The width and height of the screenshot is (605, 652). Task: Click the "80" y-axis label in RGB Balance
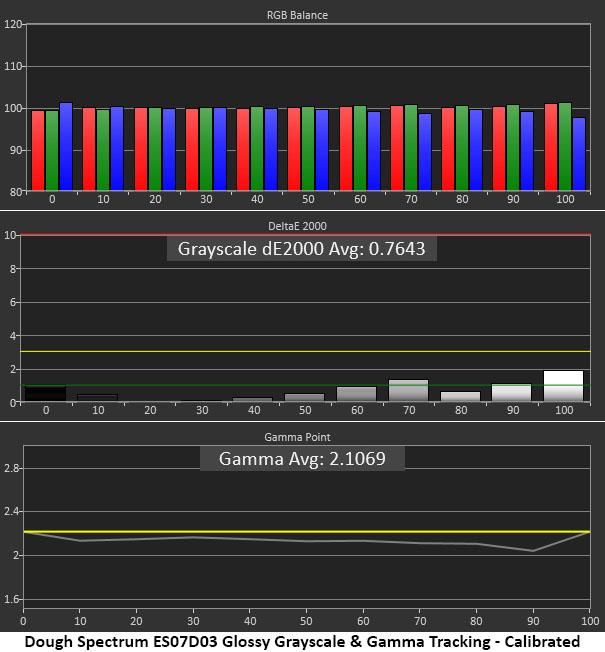pos(15,192)
